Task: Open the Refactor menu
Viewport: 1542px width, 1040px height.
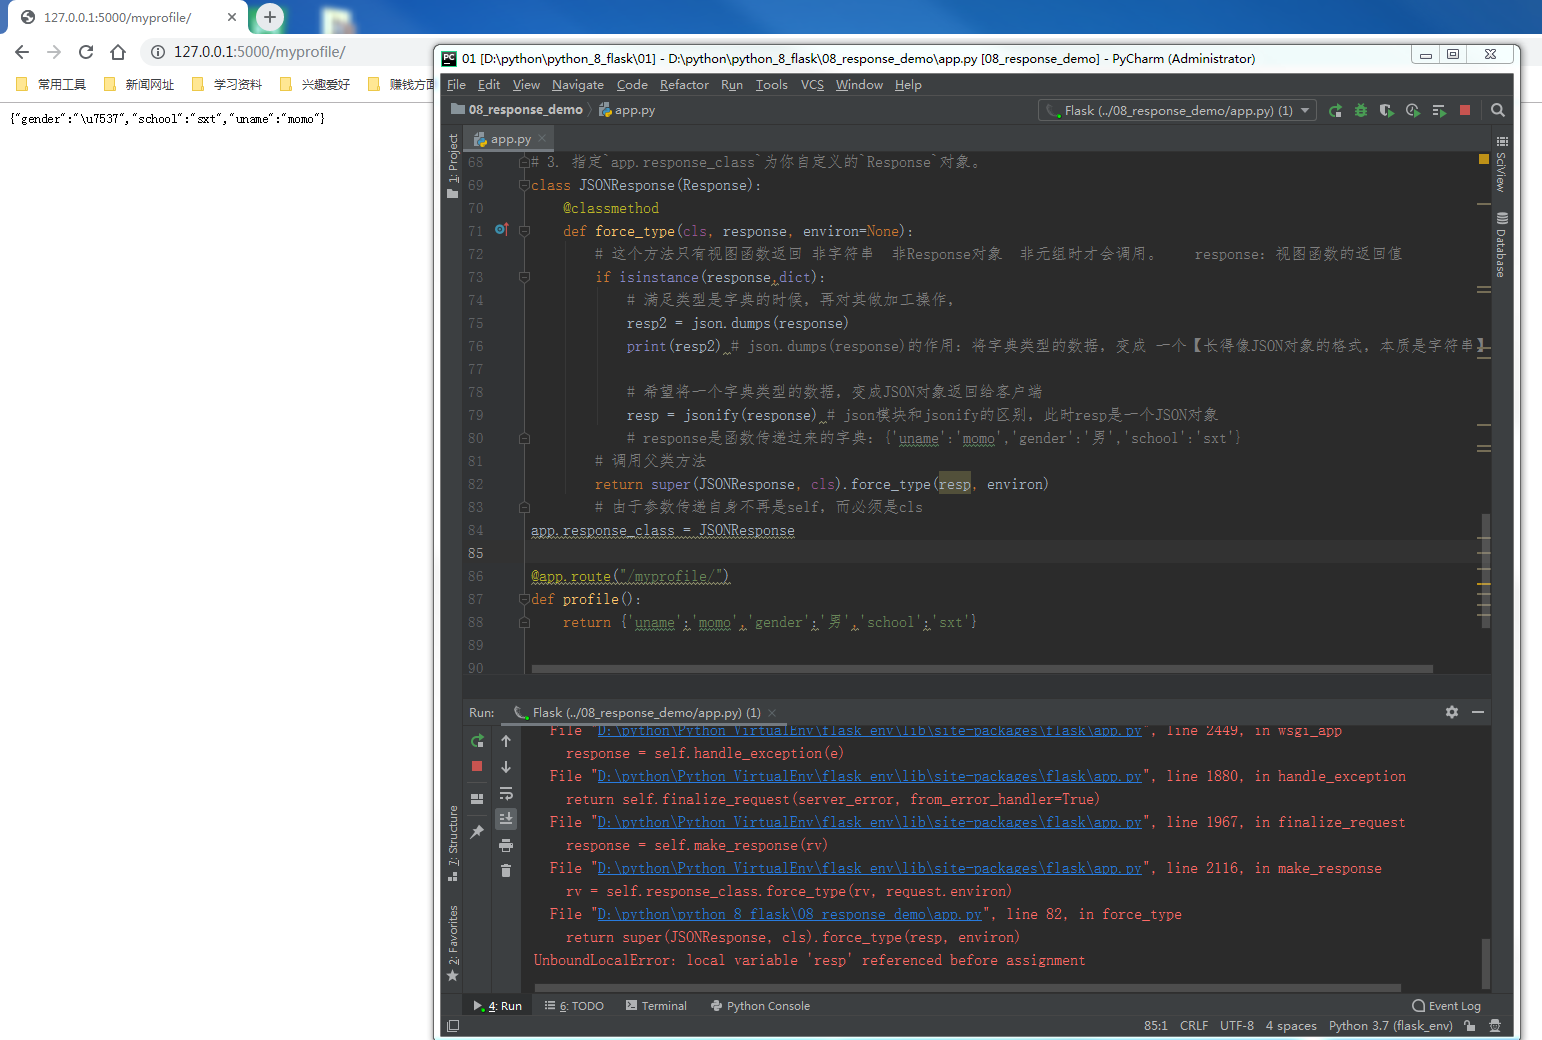Action: tap(684, 85)
